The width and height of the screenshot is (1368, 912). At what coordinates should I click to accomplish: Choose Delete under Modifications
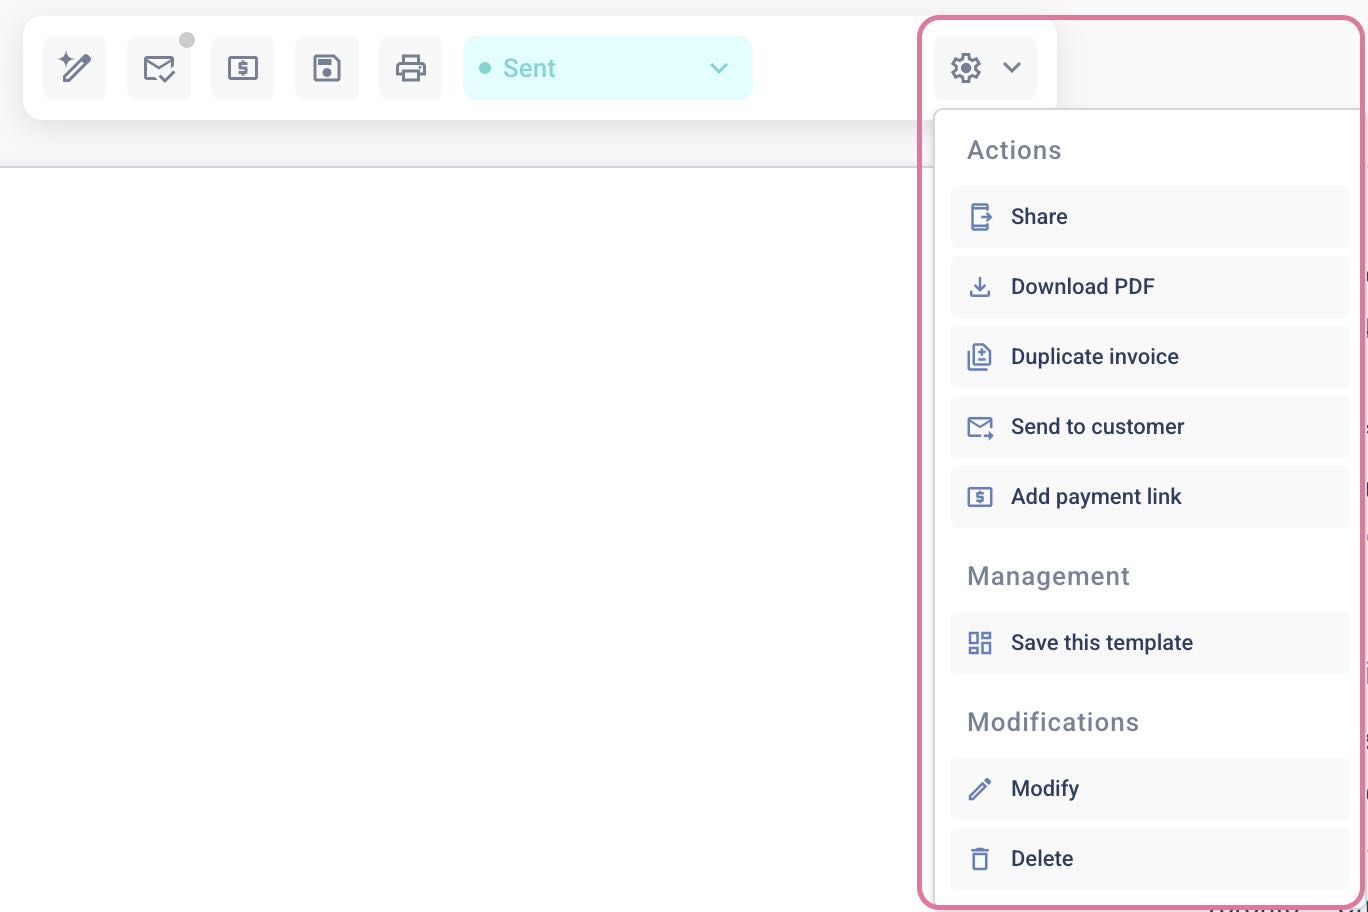pos(1042,858)
